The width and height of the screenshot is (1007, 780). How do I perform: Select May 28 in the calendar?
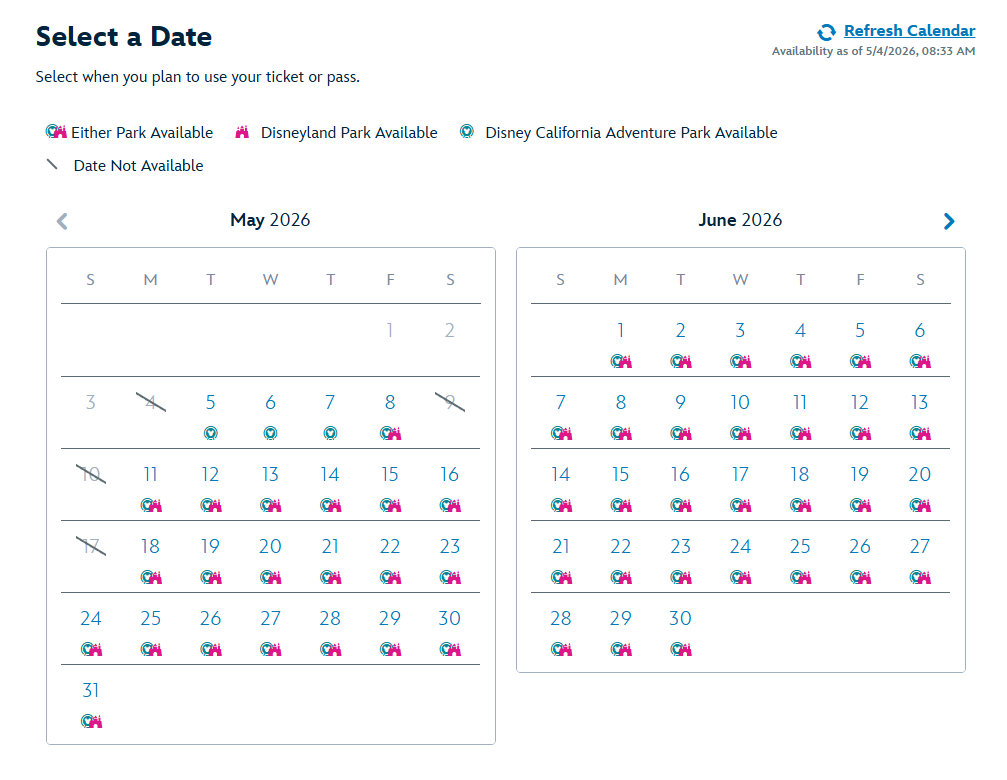pyautogui.click(x=330, y=618)
